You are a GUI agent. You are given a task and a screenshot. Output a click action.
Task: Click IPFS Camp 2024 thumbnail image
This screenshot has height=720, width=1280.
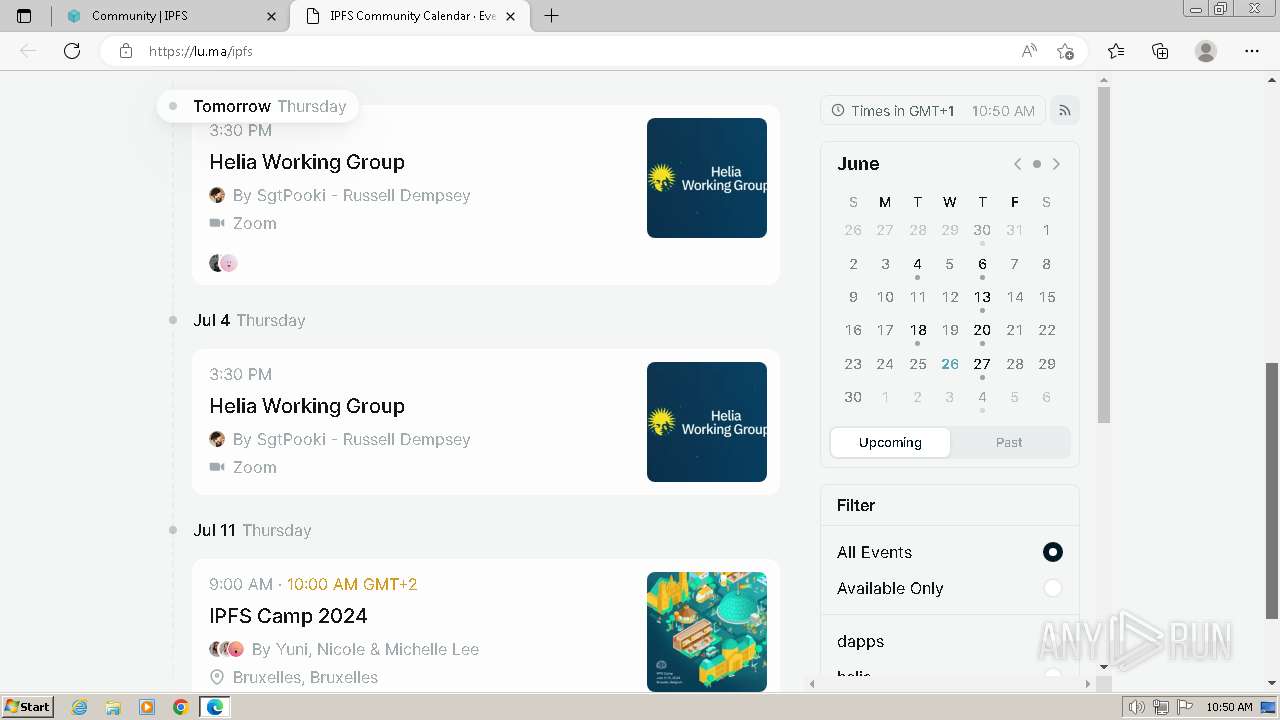pyautogui.click(x=707, y=632)
